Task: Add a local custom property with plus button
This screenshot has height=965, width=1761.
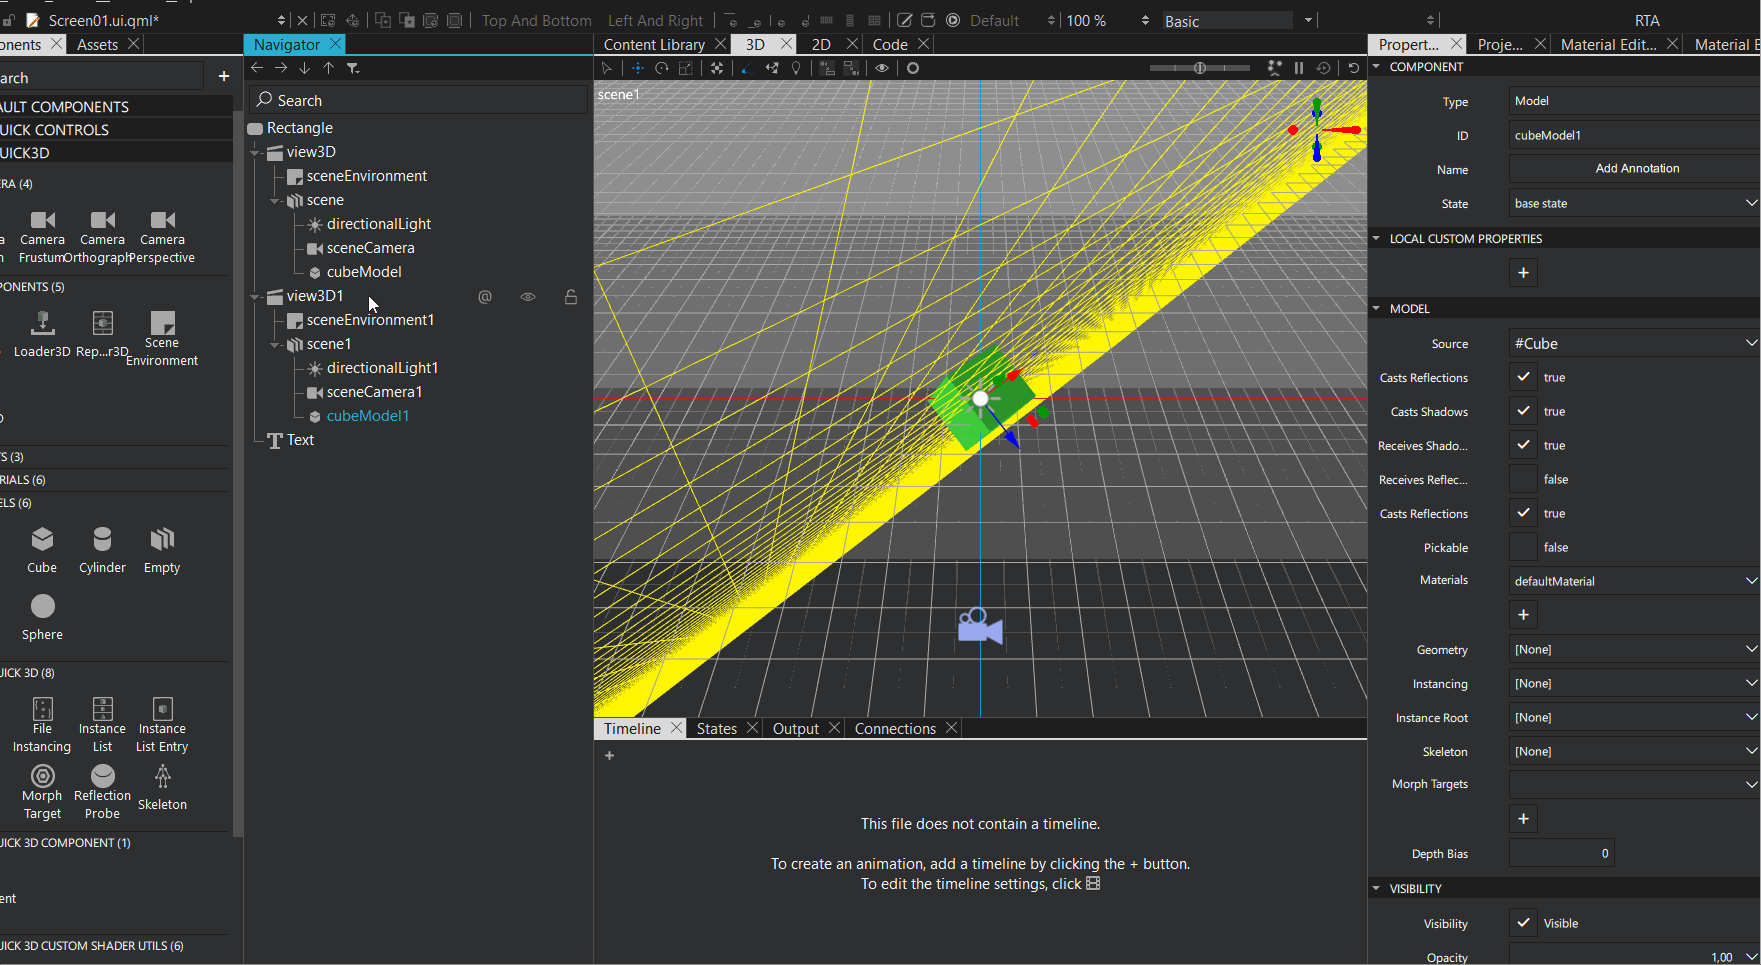Action: [x=1523, y=273]
